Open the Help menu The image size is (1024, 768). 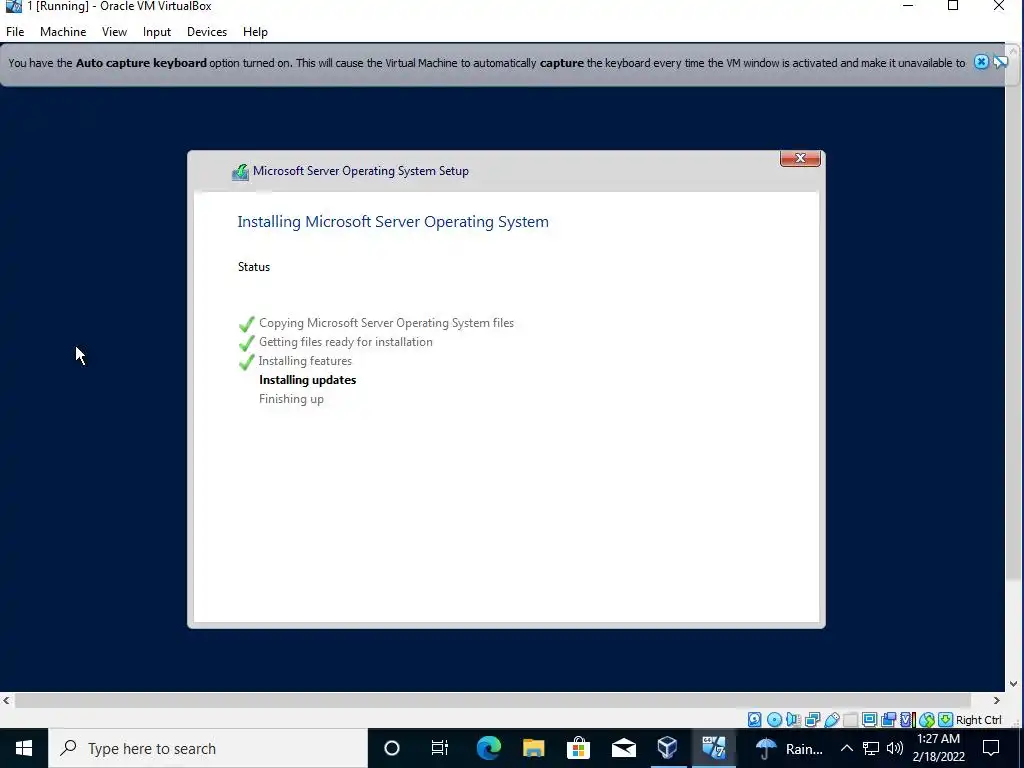tap(255, 31)
